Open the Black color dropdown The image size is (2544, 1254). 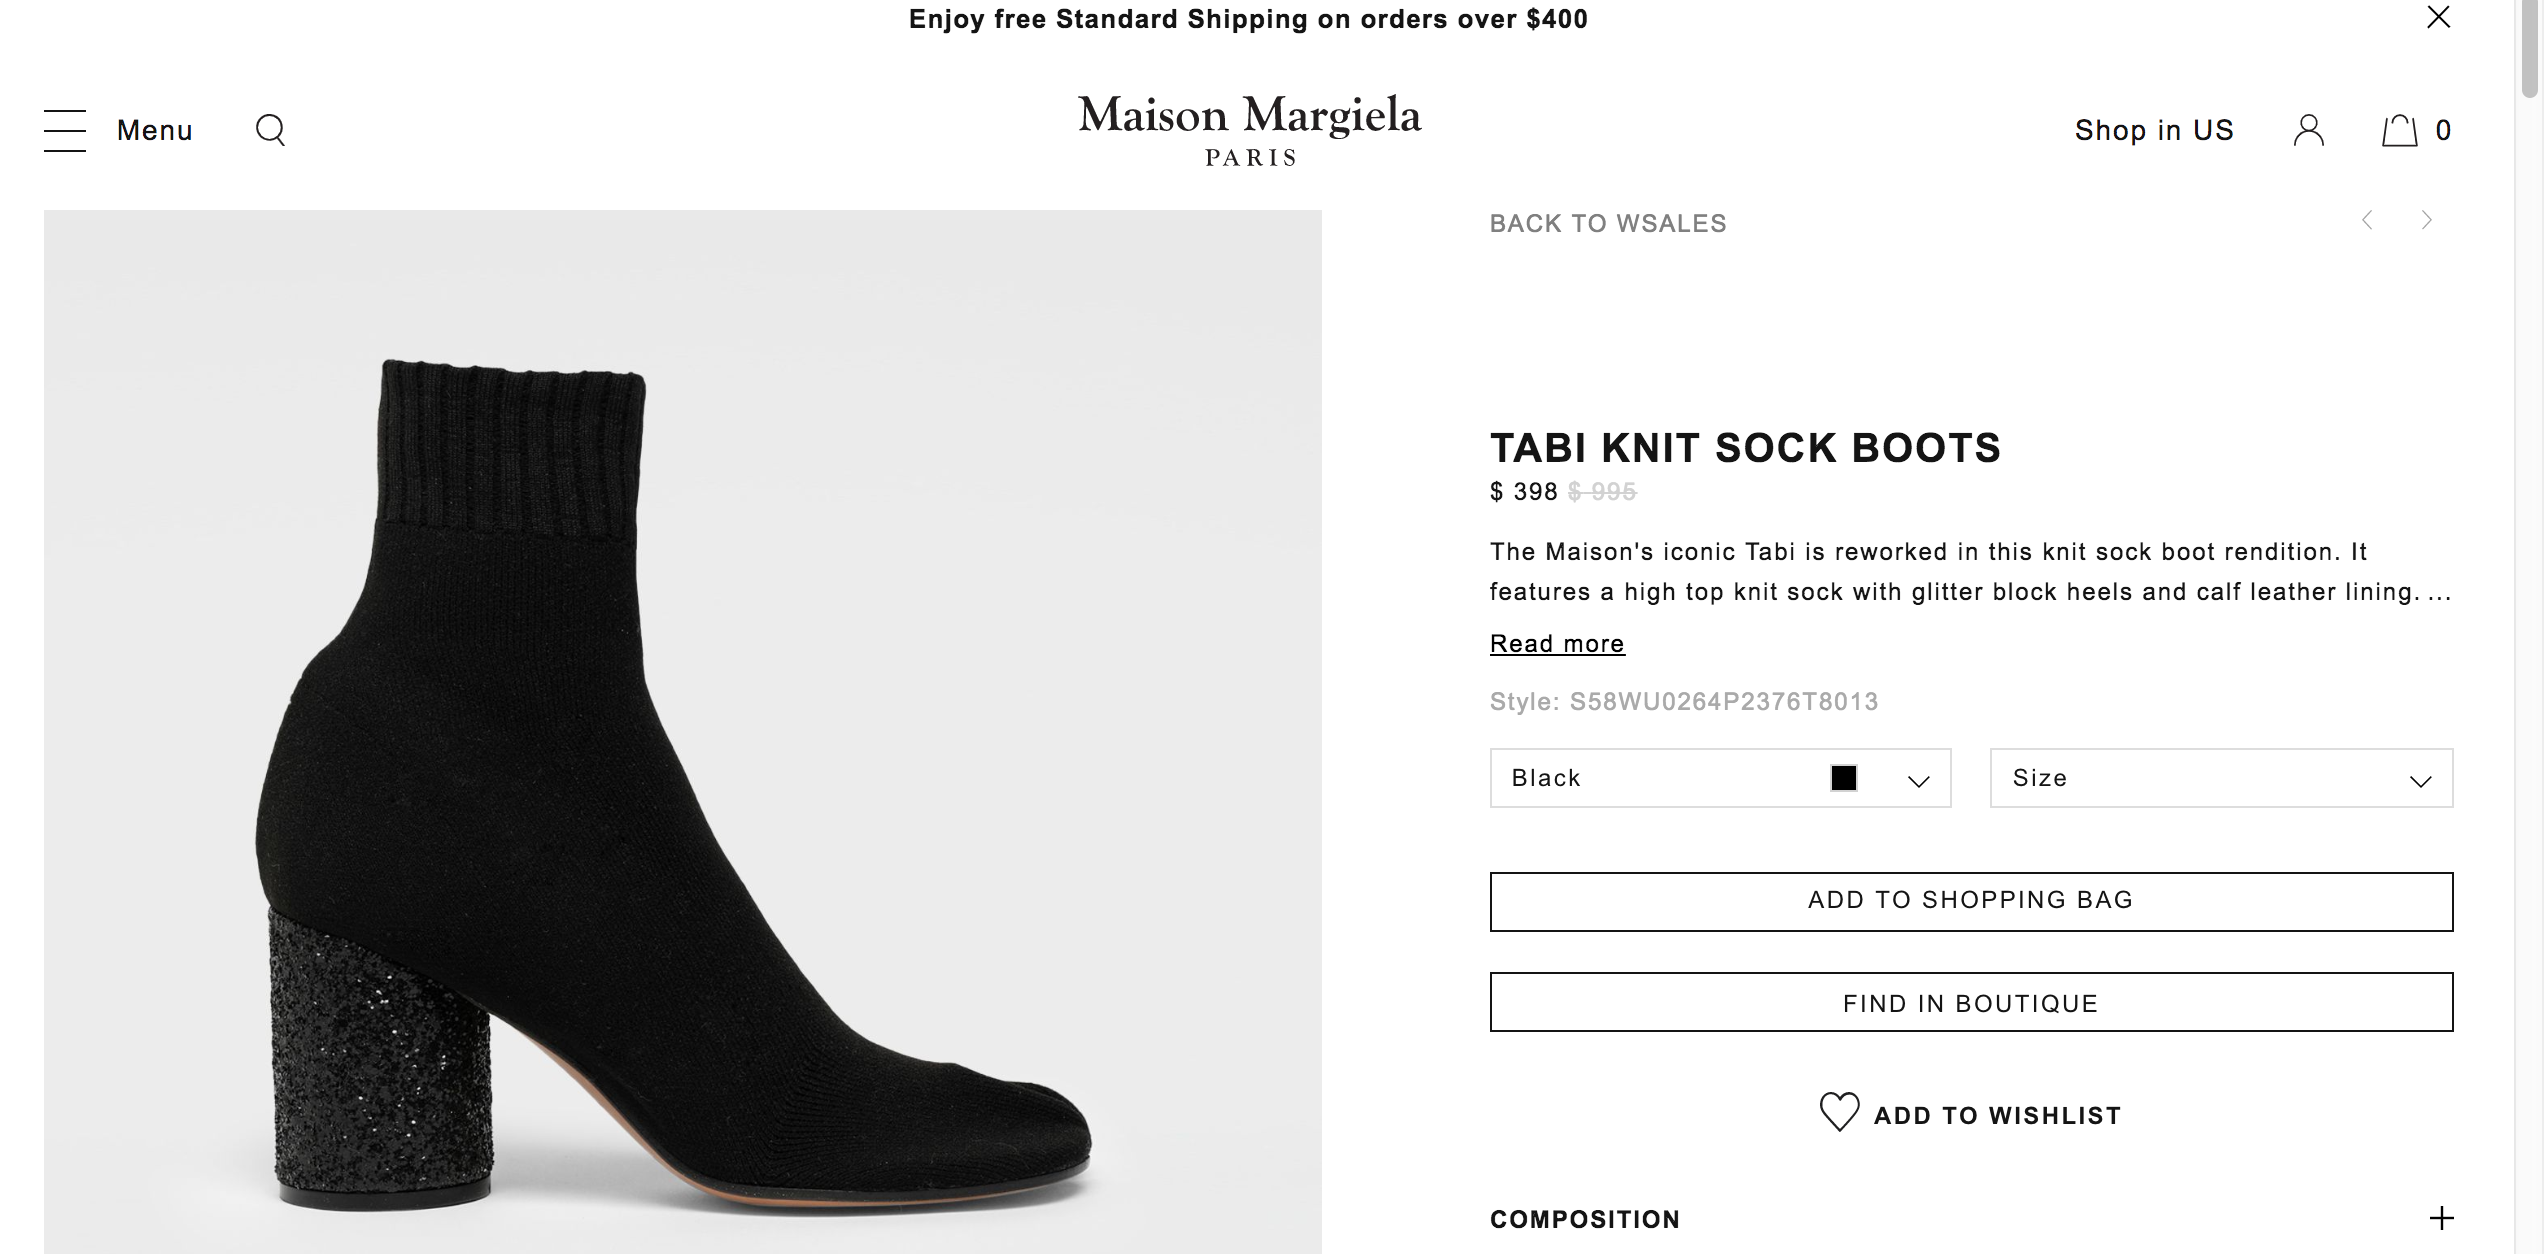click(1720, 778)
